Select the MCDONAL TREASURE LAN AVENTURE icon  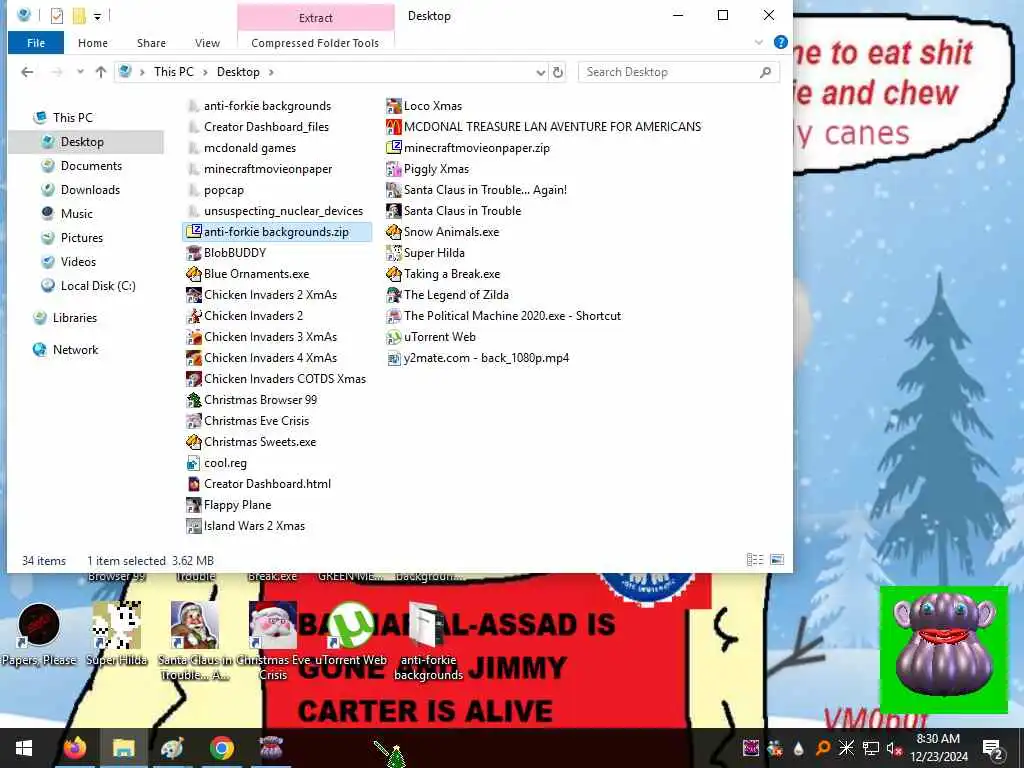pos(393,127)
